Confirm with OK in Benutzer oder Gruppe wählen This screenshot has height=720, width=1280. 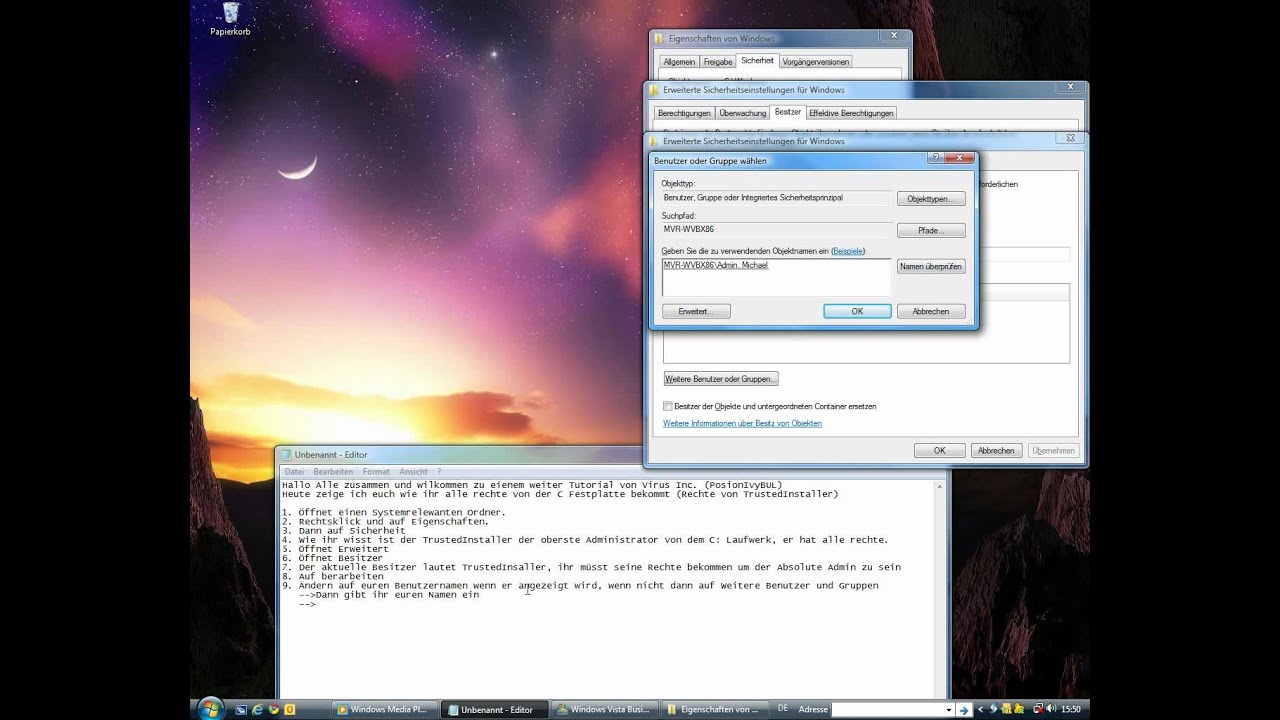coord(857,312)
